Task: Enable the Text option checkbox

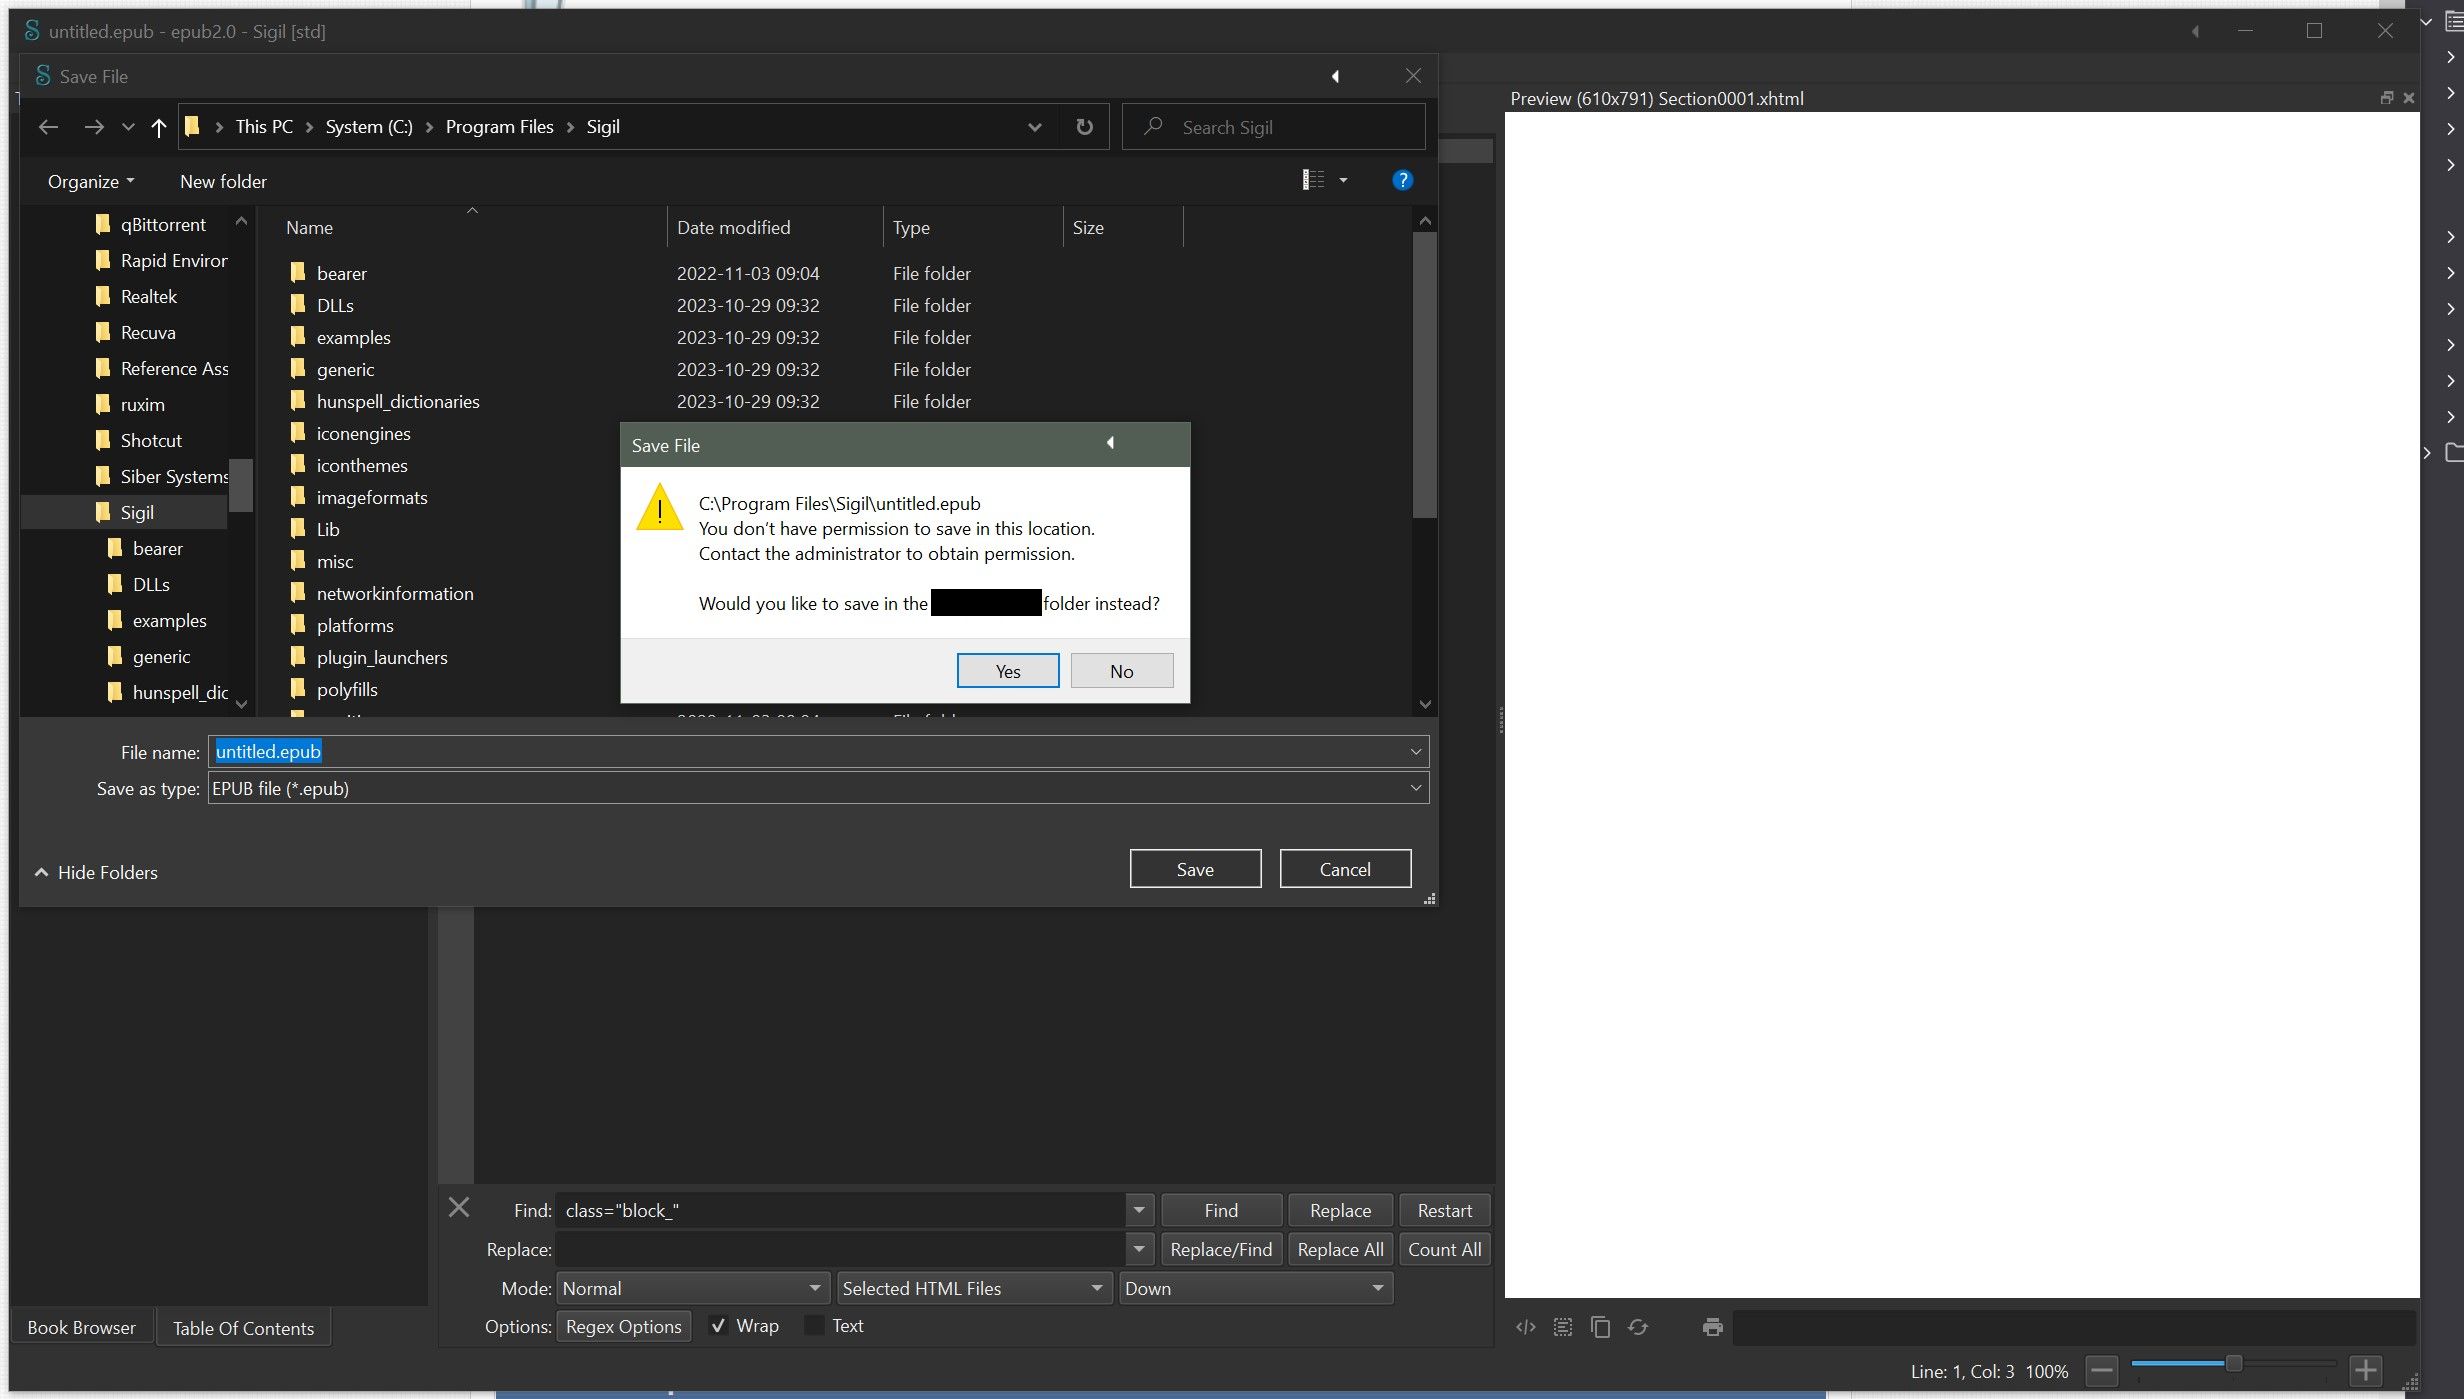Action: click(815, 1326)
